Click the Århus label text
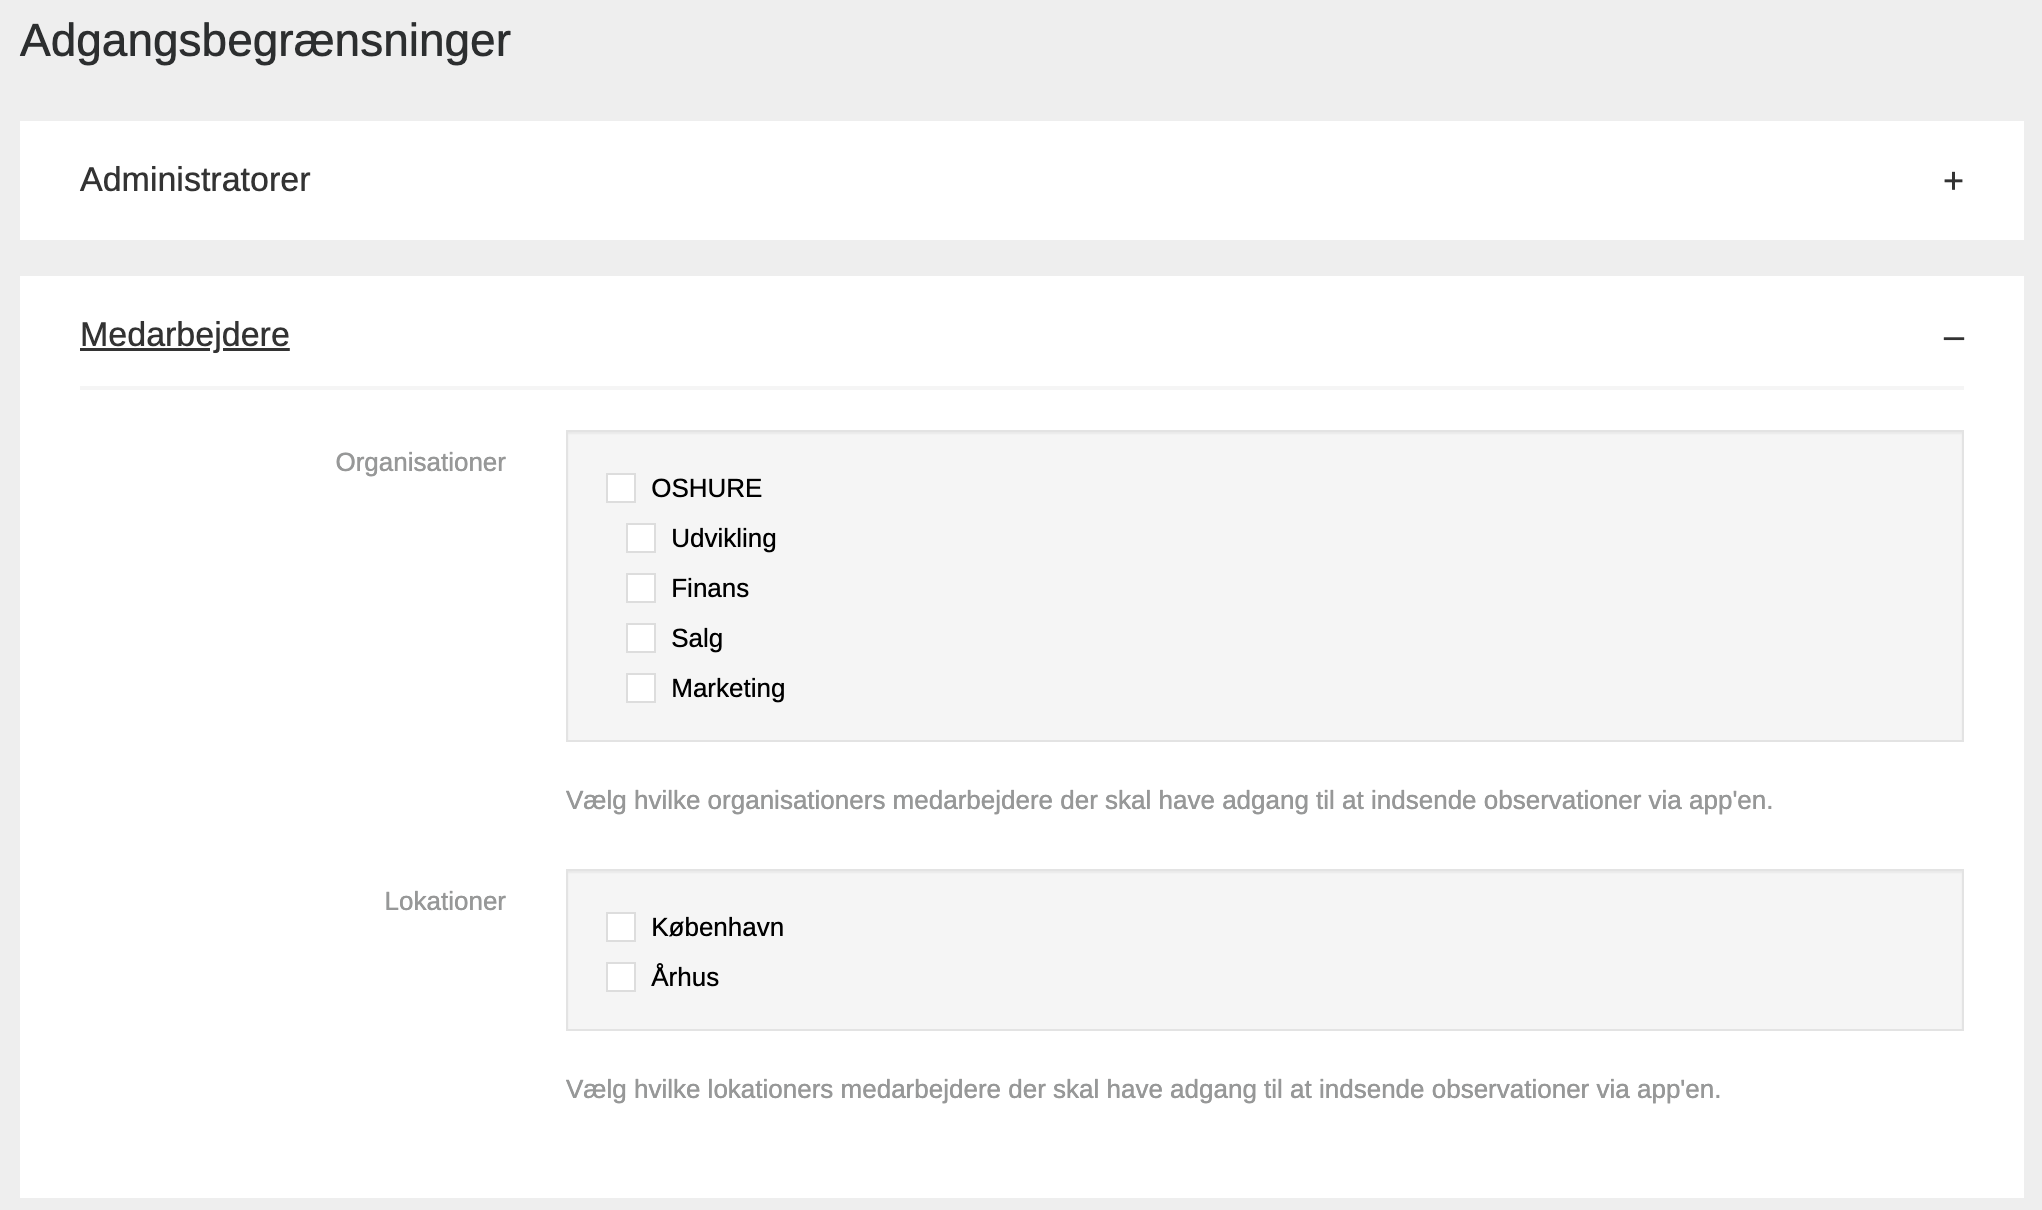Viewport: 2042px width, 1210px height. (685, 977)
